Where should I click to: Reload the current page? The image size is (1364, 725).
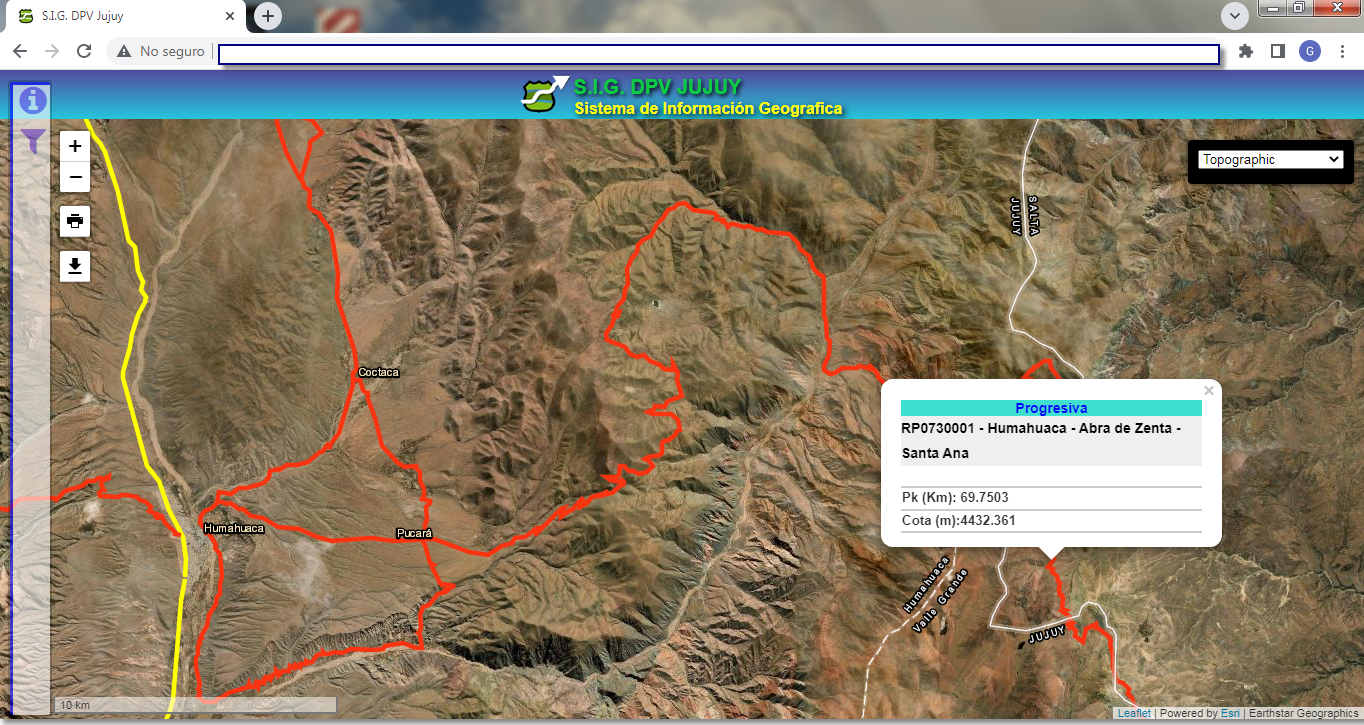pyautogui.click(x=84, y=51)
